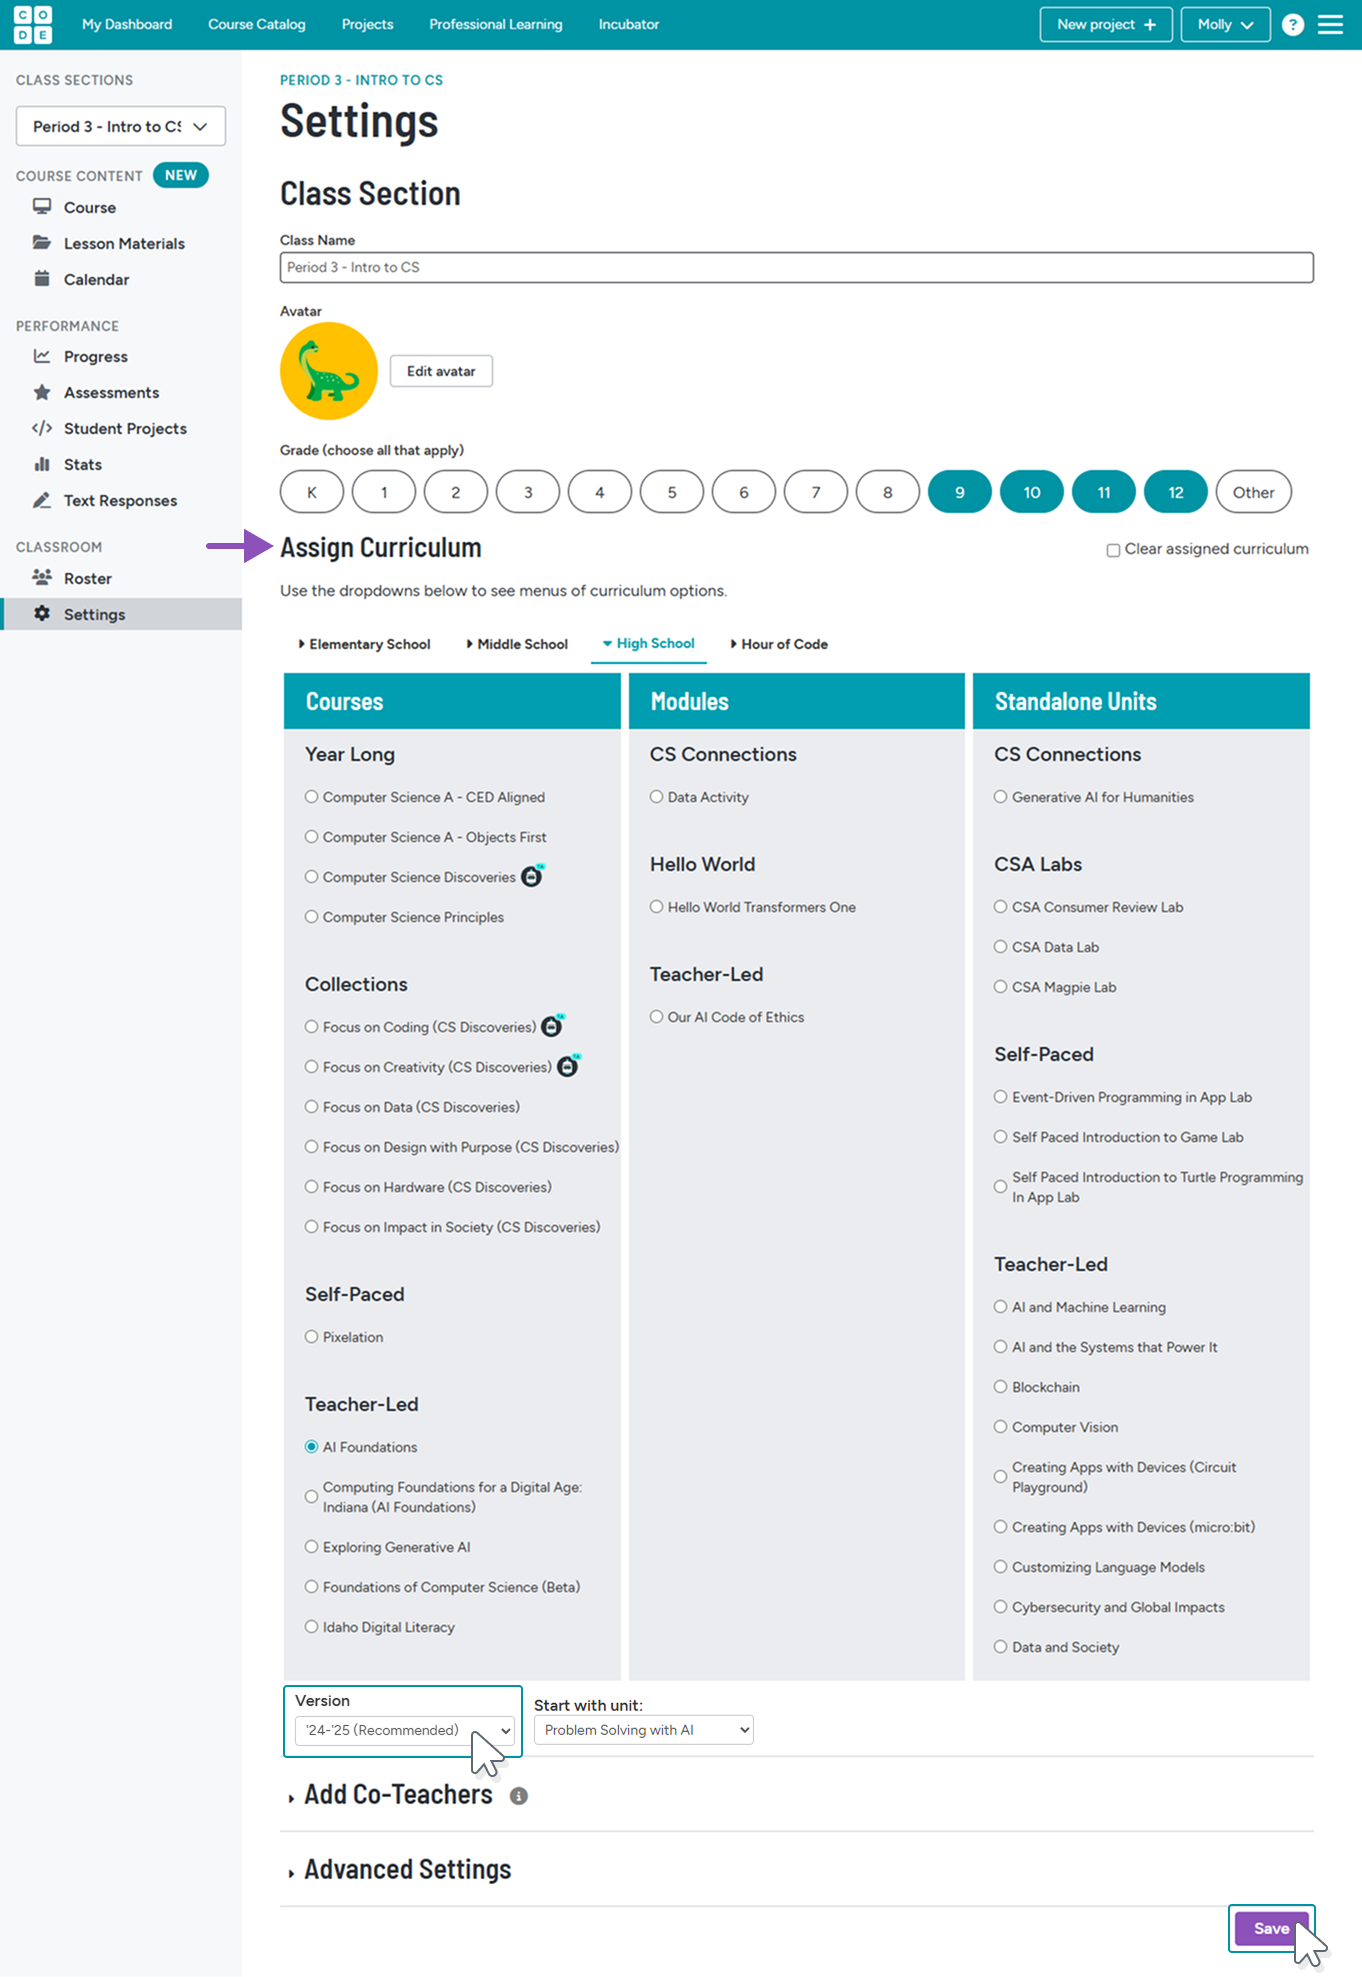1362x1977 pixels.
Task: Click the Save button
Action: click(x=1270, y=1928)
